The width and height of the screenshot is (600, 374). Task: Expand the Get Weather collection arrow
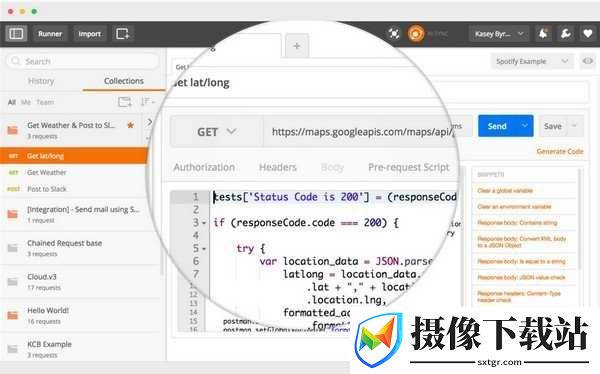click(x=150, y=122)
